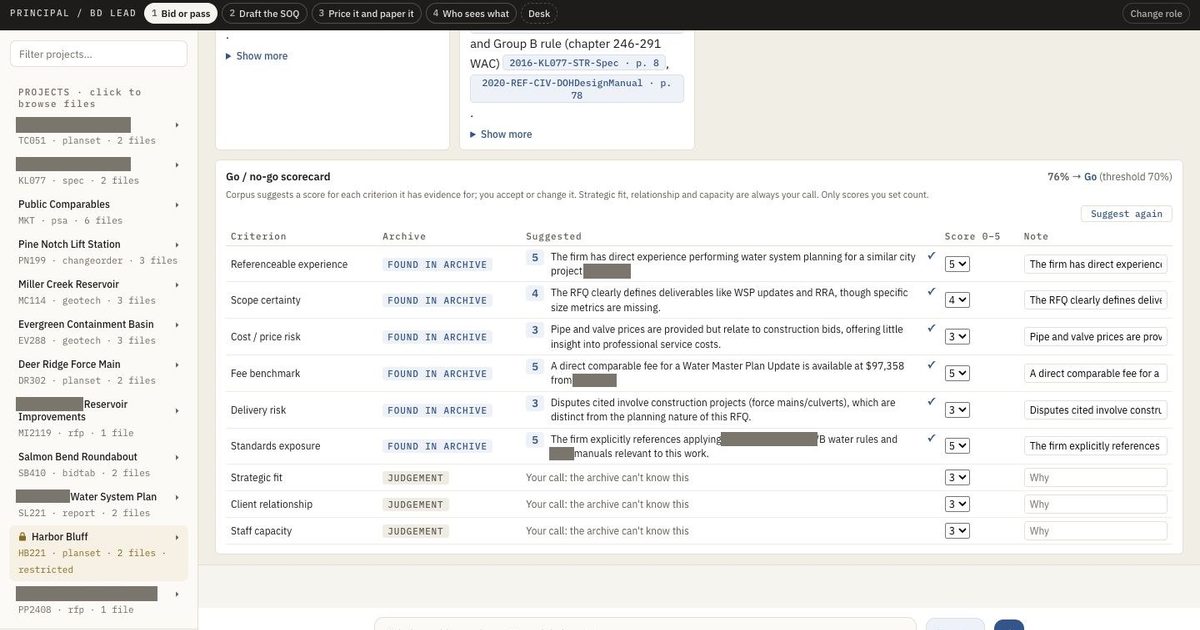Viewport: 1200px width, 630px height.
Task: Accept suggested score for Scope certainty checkmark
Action: tap(932, 292)
